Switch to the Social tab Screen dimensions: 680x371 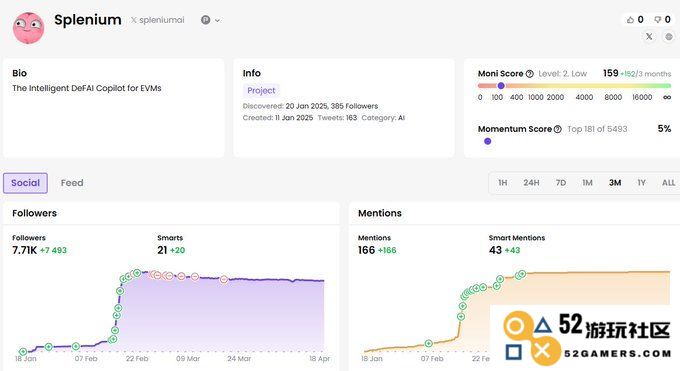pyautogui.click(x=25, y=183)
